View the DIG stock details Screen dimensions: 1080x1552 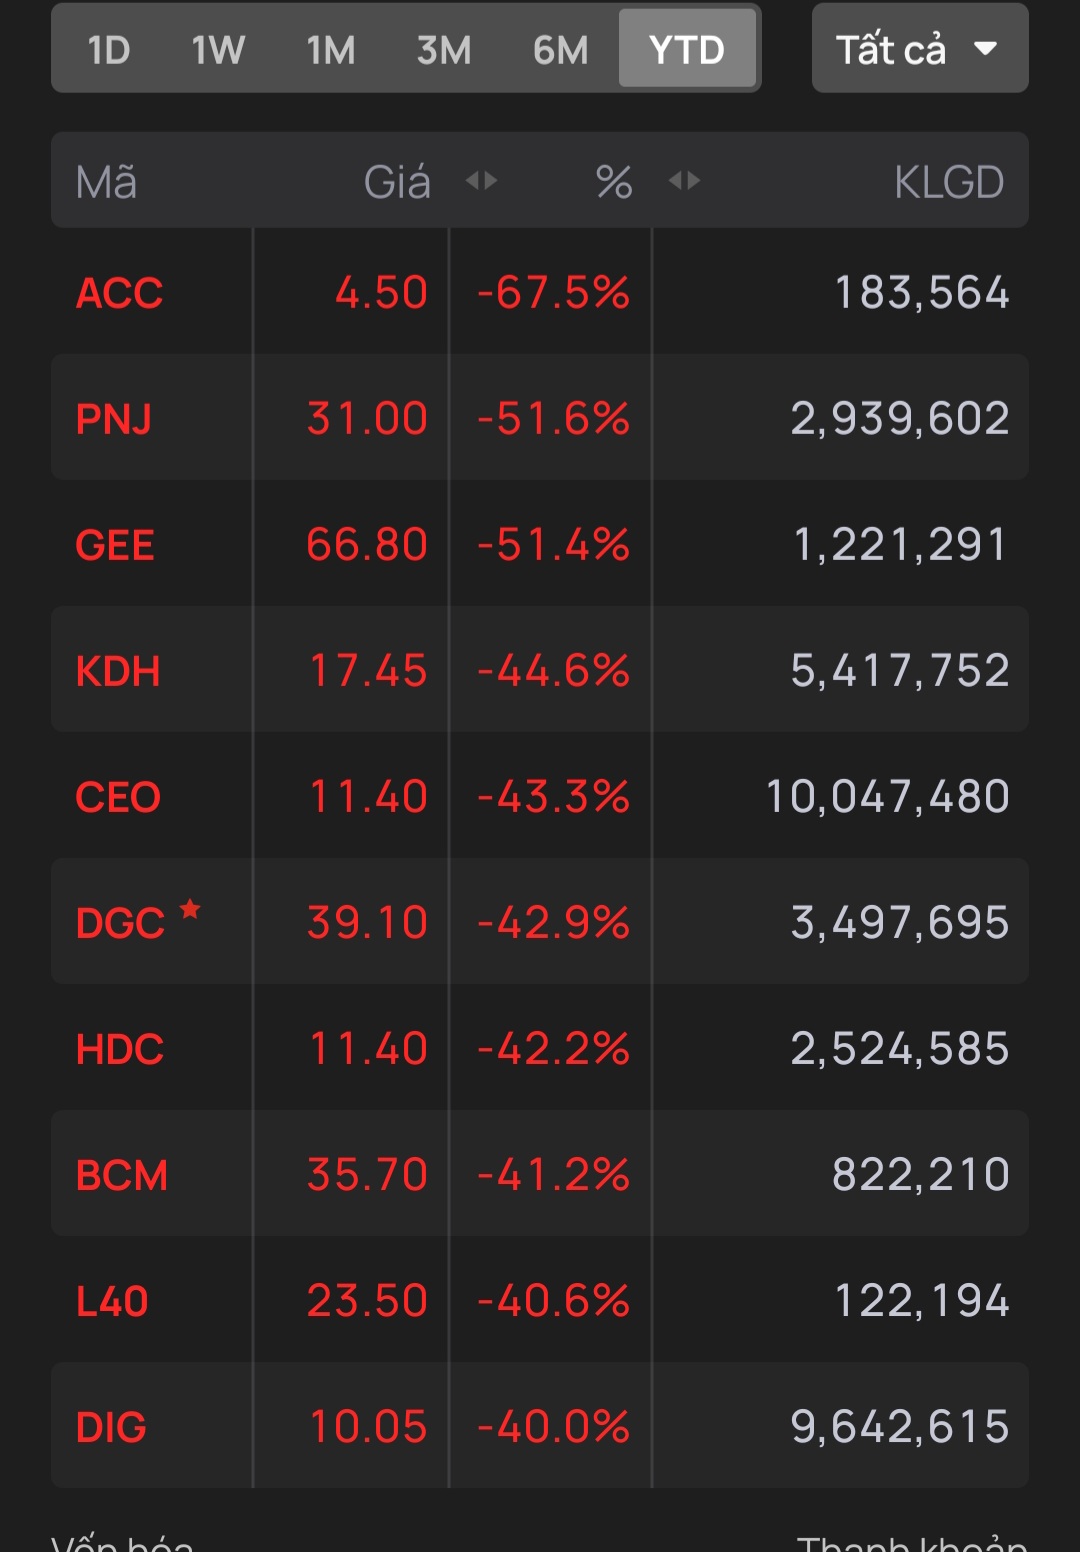tap(540, 1426)
